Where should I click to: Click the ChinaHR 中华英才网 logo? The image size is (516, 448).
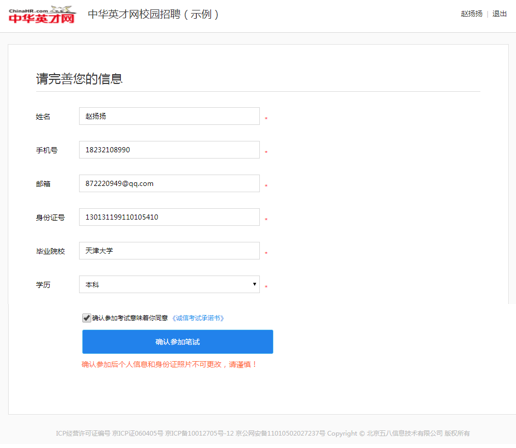42,15
